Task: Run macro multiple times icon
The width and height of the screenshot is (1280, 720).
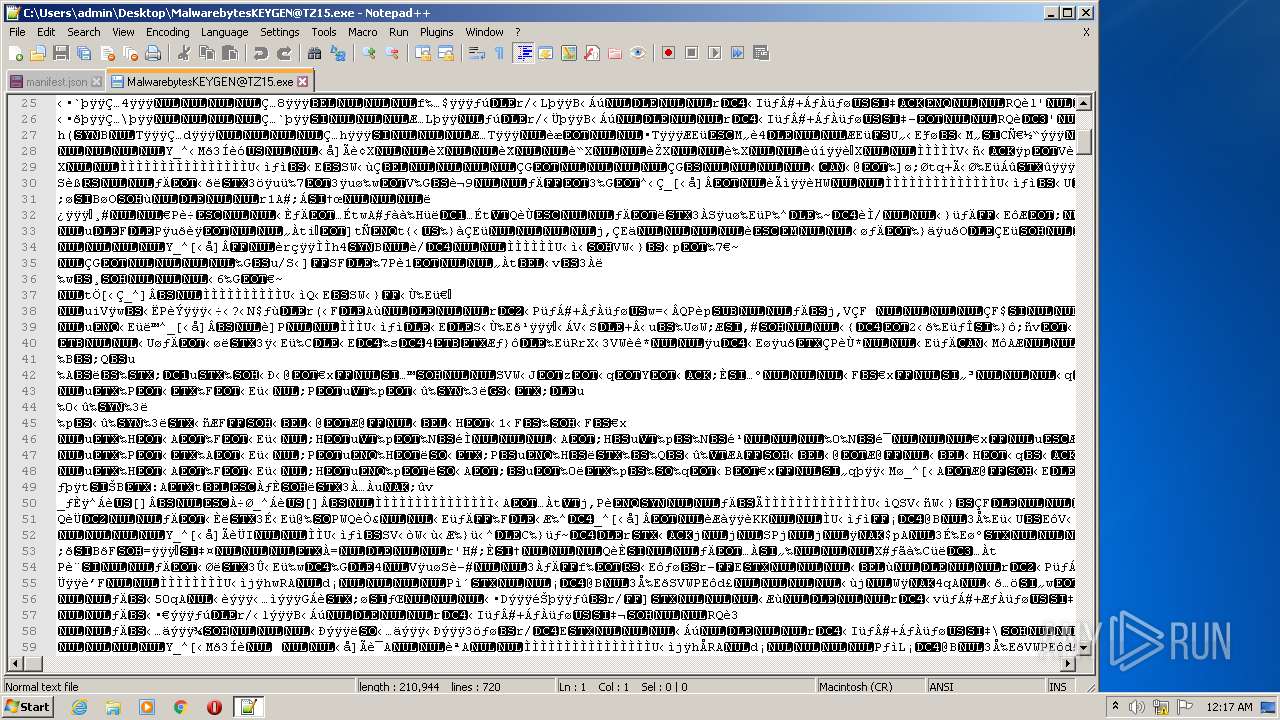Action: coord(738,53)
